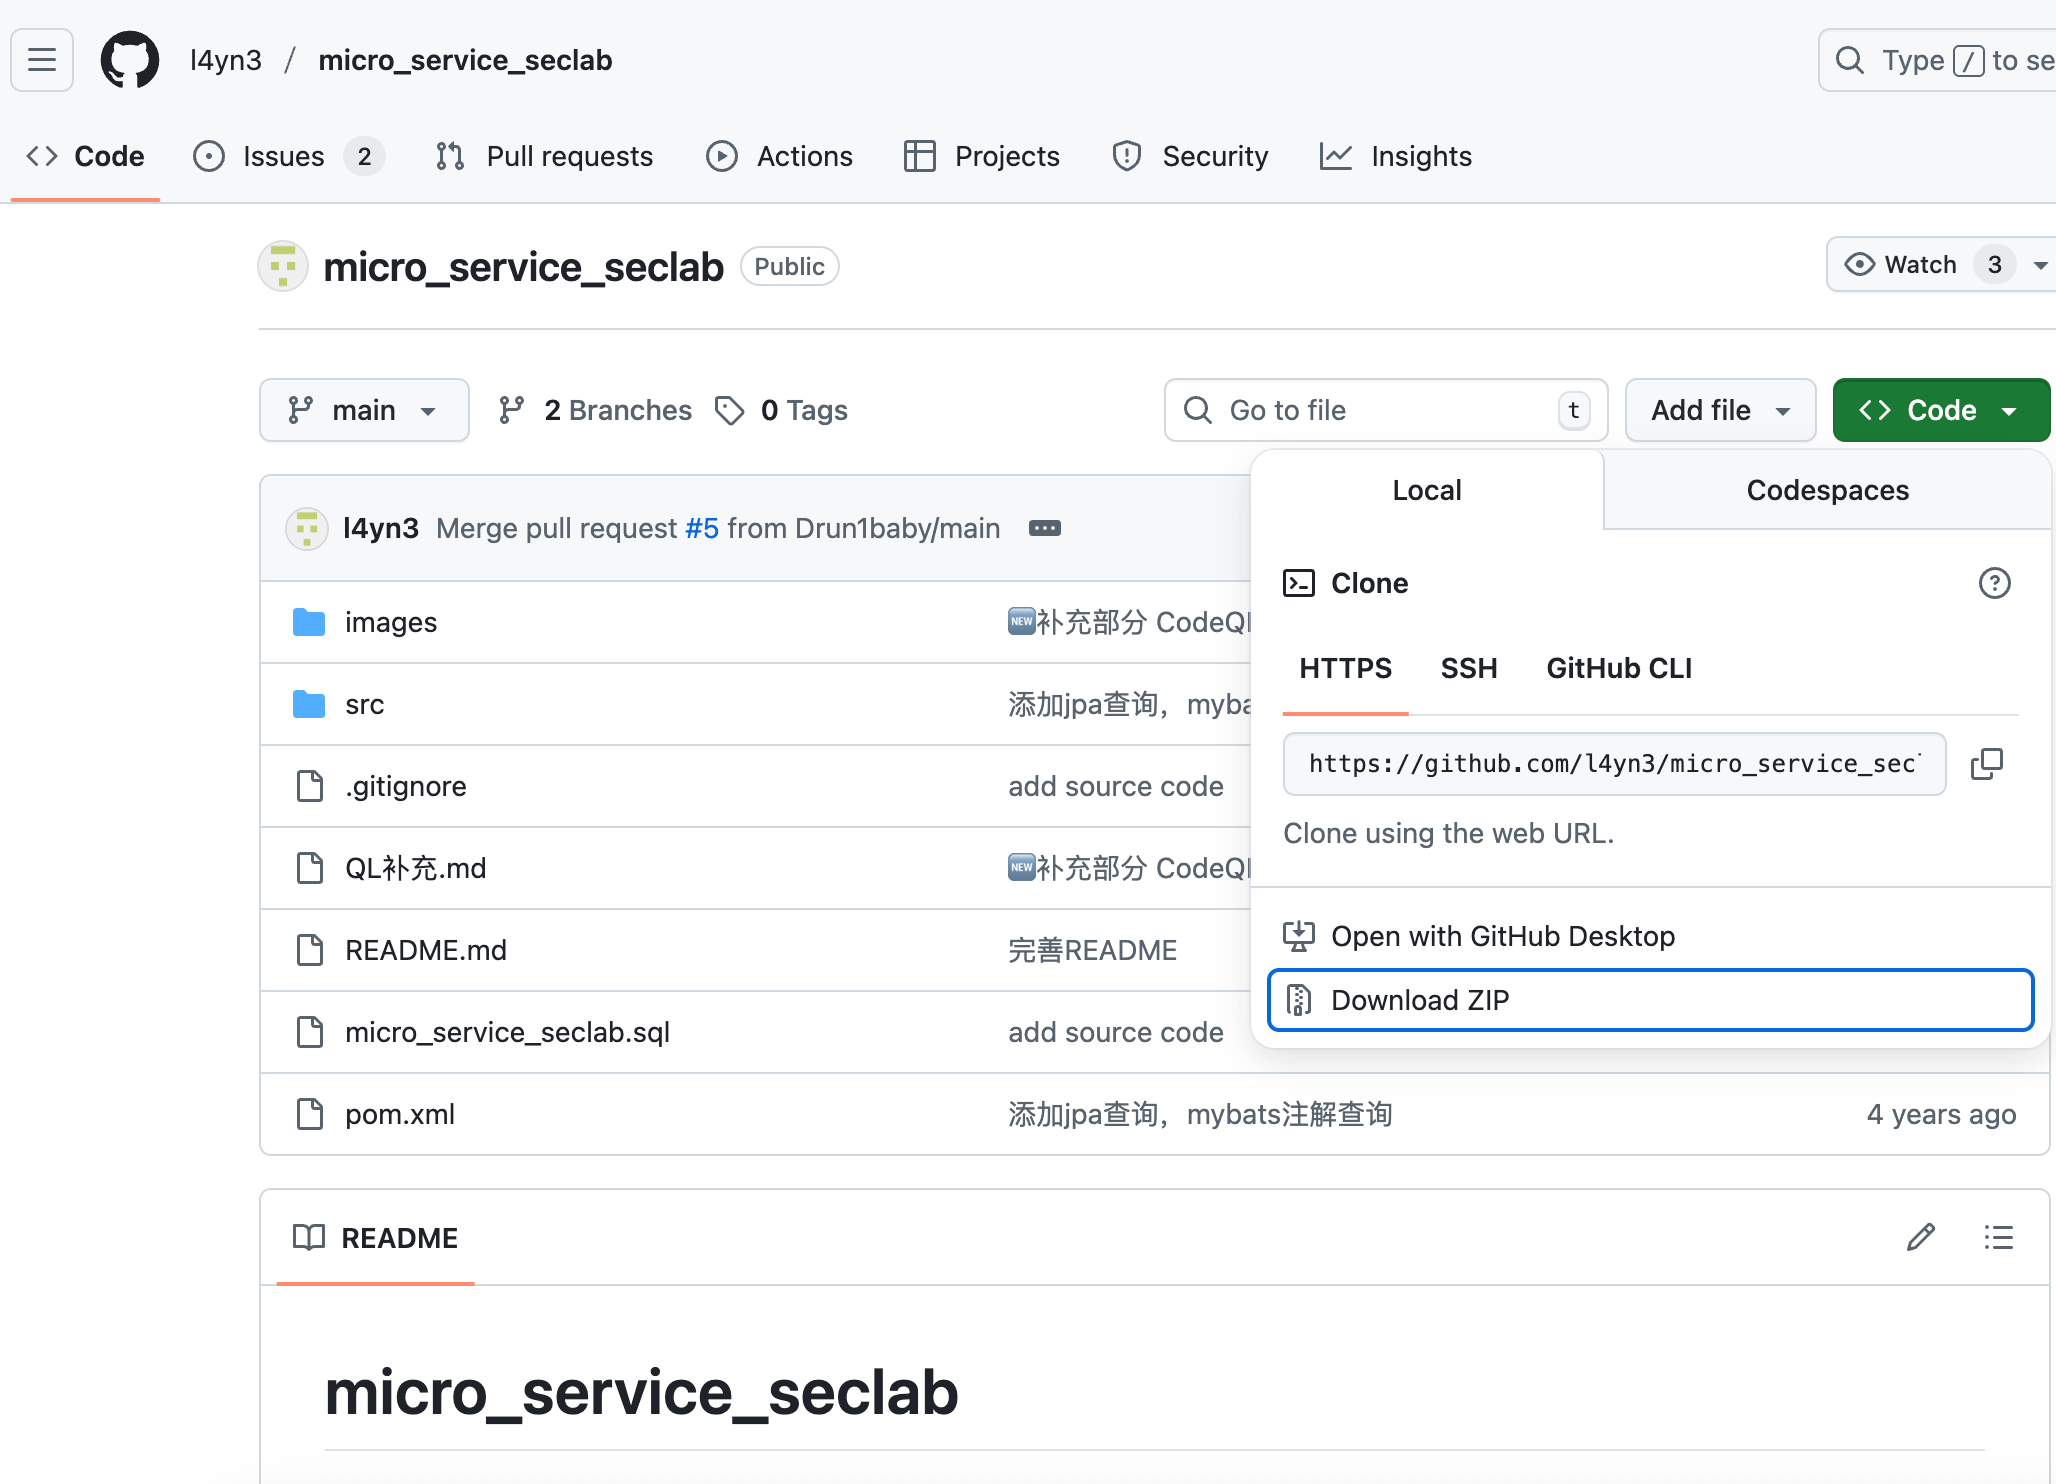Image resolution: width=2056 pixels, height=1484 pixels.
Task: Open micro_service_seclab.sql file
Action: [x=507, y=1032]
